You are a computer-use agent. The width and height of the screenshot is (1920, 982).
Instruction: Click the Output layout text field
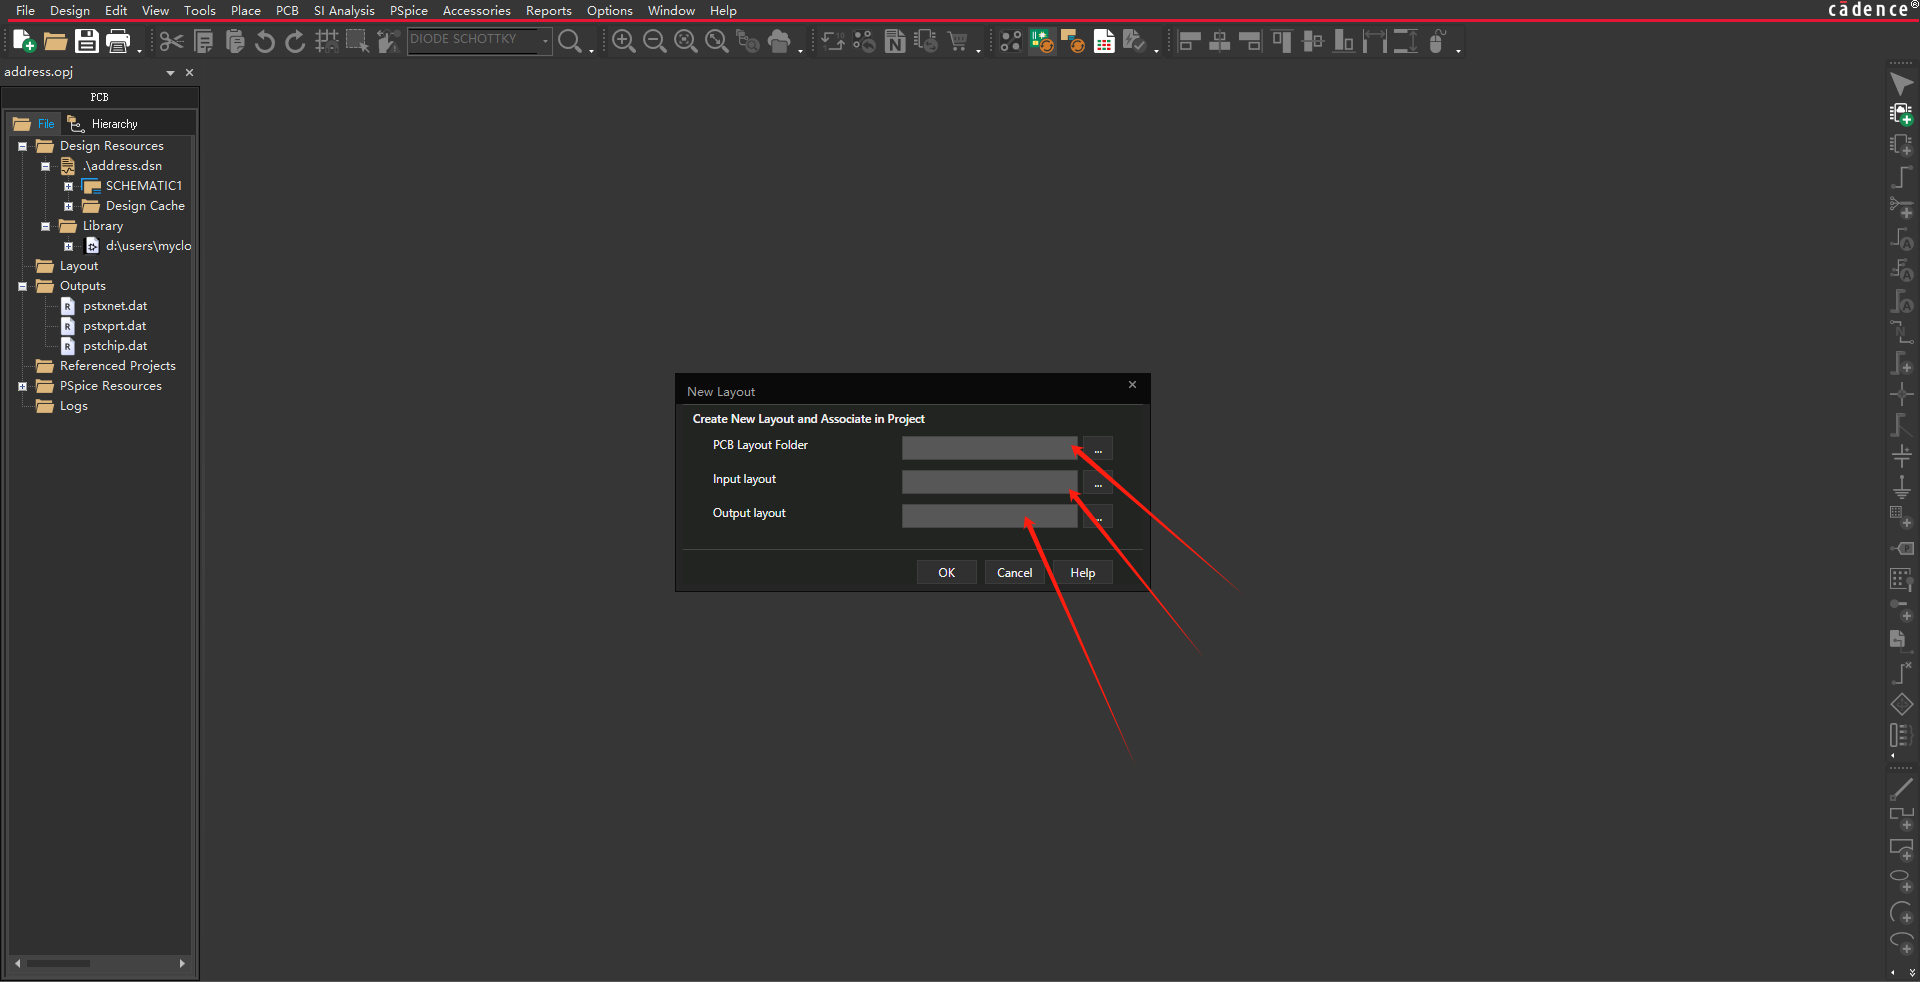[989, 516]
